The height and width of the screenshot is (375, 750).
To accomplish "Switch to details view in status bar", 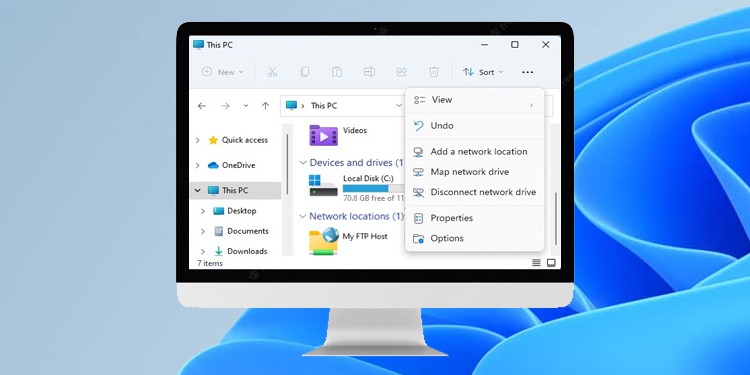I will (537, 263).
